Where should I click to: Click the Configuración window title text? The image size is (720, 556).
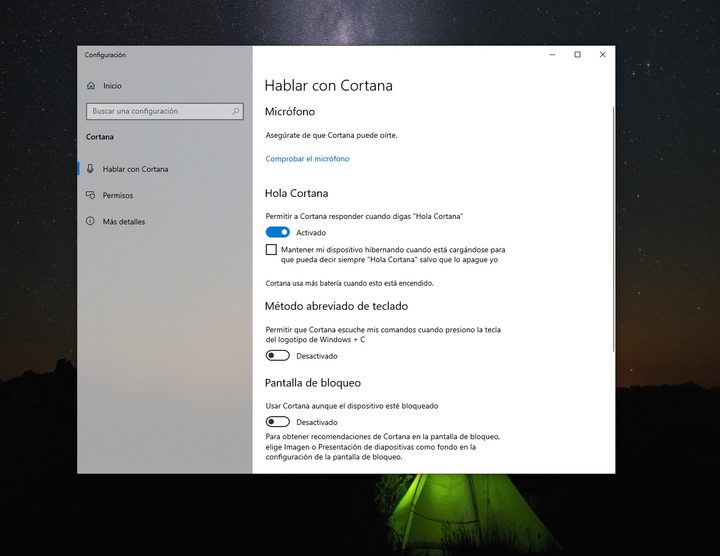click(105, 55)
